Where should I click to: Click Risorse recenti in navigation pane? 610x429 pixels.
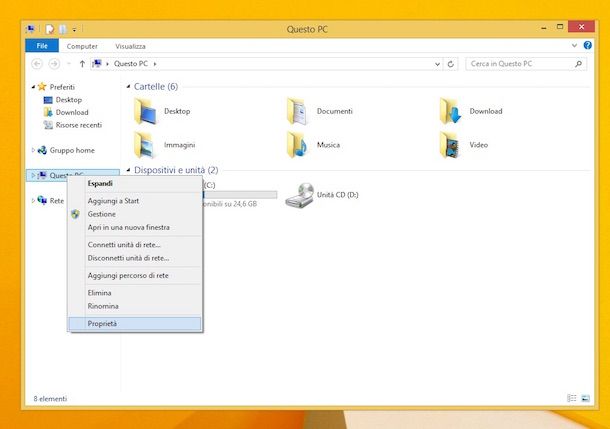click(78, 125)
